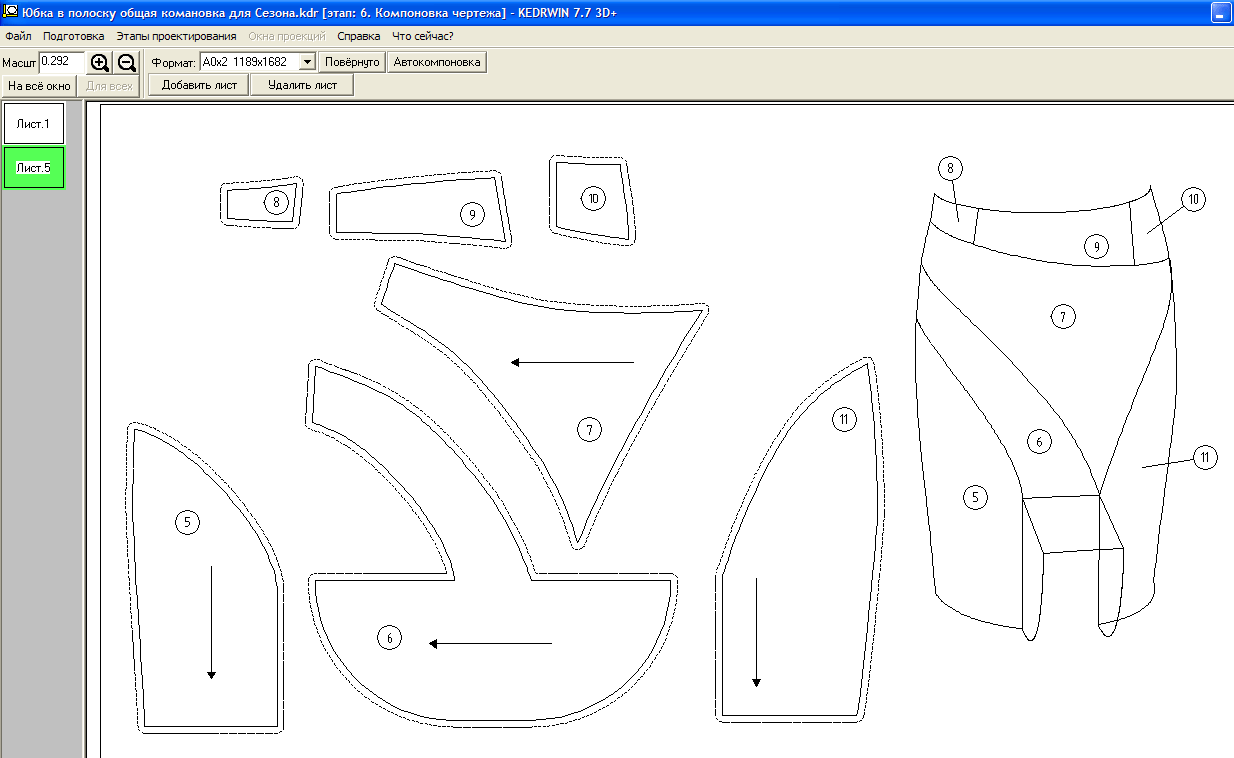
Task: Click Удалить лист button
Action: [302, 85]
